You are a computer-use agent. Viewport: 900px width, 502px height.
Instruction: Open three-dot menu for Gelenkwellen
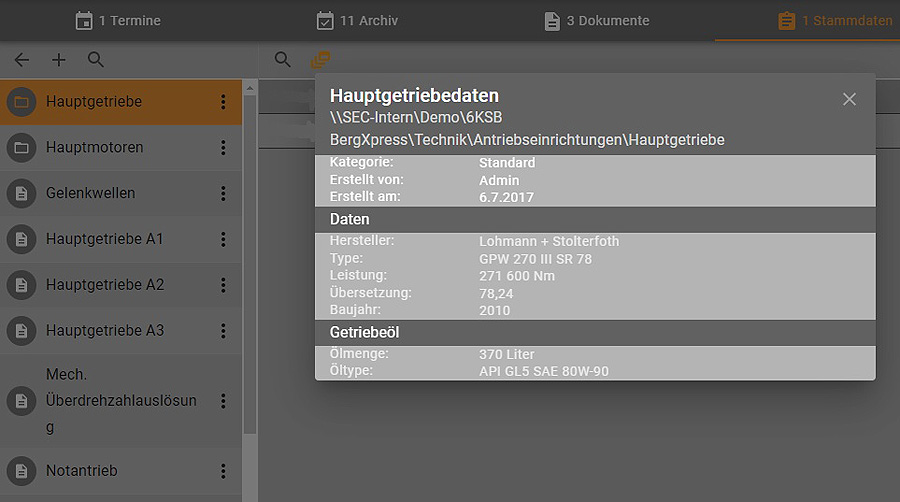coord(223,193)
